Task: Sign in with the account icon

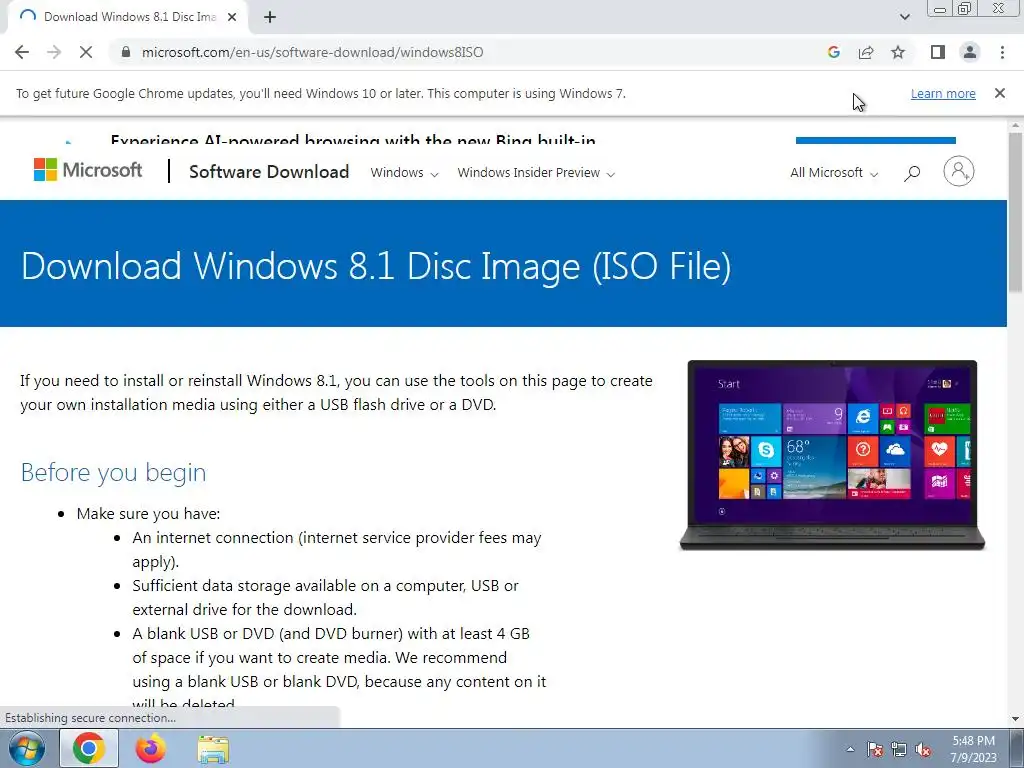Action: click(958, 171)
